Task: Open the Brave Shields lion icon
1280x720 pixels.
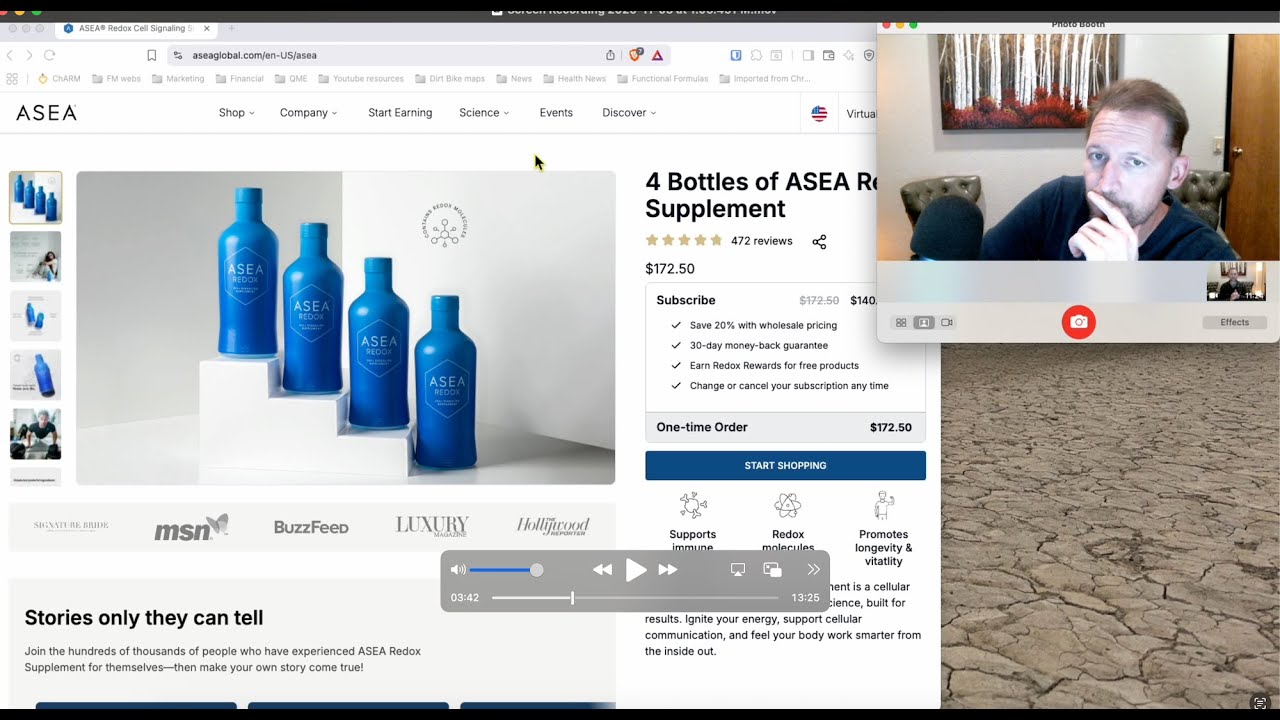Action: (636, 55)
